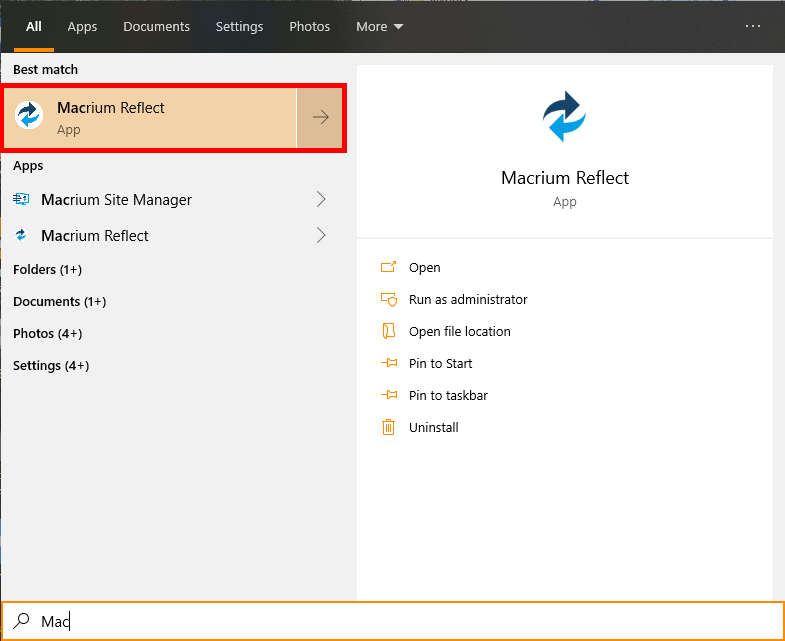Choose Pin to taskbar
The image size is (785, 641).
448,396
